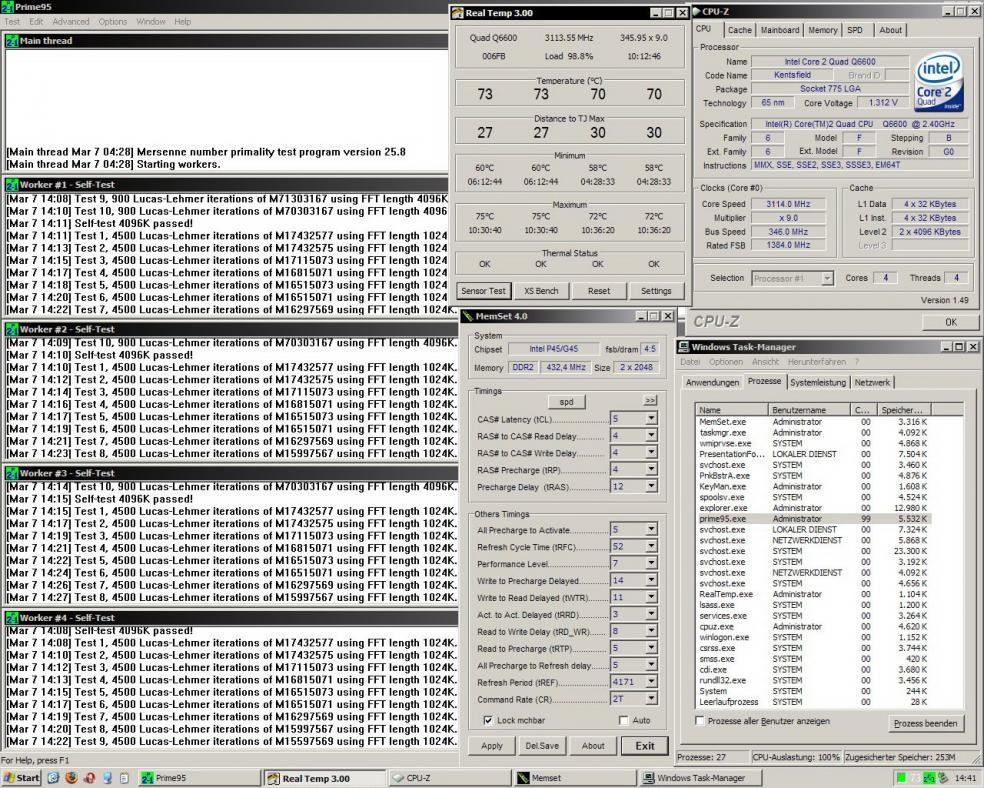The image size is (984, 788).
Task: Click Apply in MemSet
Action: pyautogui.click(x=492, y=746)
